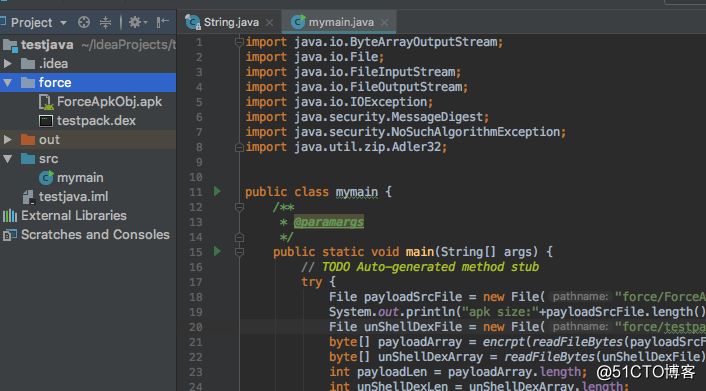Click the payloadSrcFile variable on line 18
706x391 pixels.
point(413,297)
